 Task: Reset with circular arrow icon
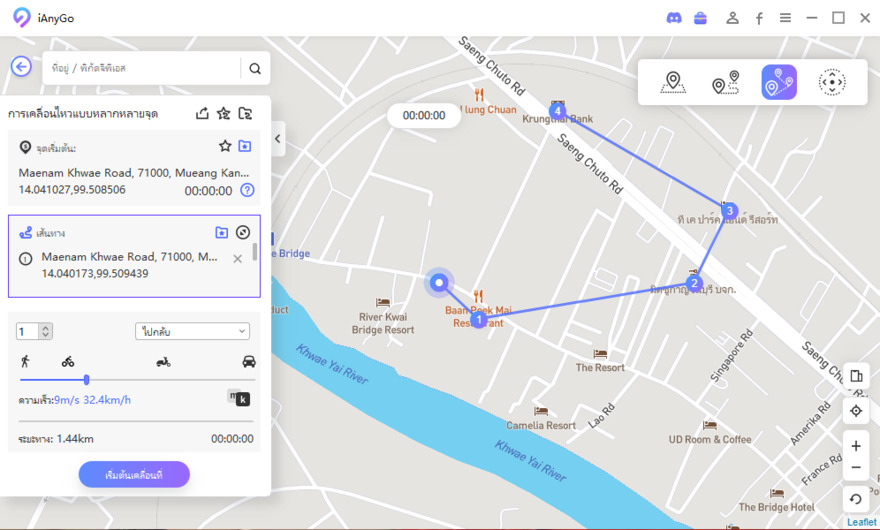pyautogui.click(x=856, y=499)
